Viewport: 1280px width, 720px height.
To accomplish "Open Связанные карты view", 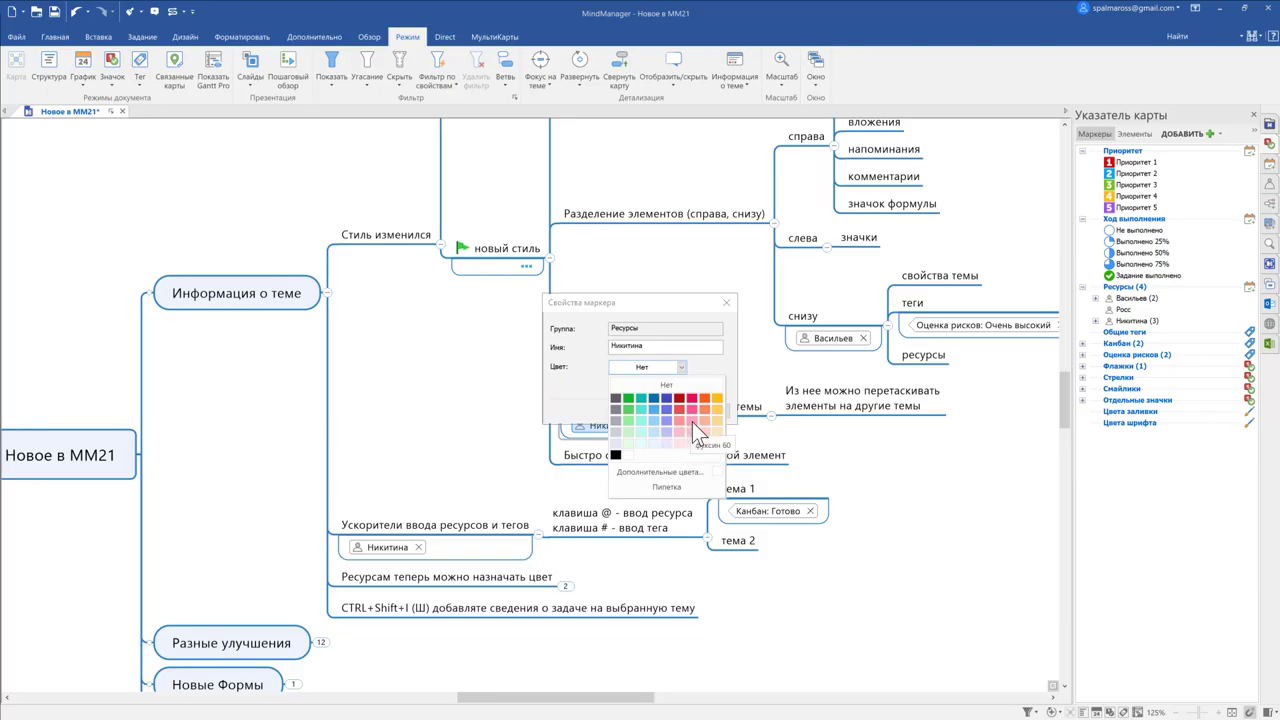I will (x=174, y=70).
